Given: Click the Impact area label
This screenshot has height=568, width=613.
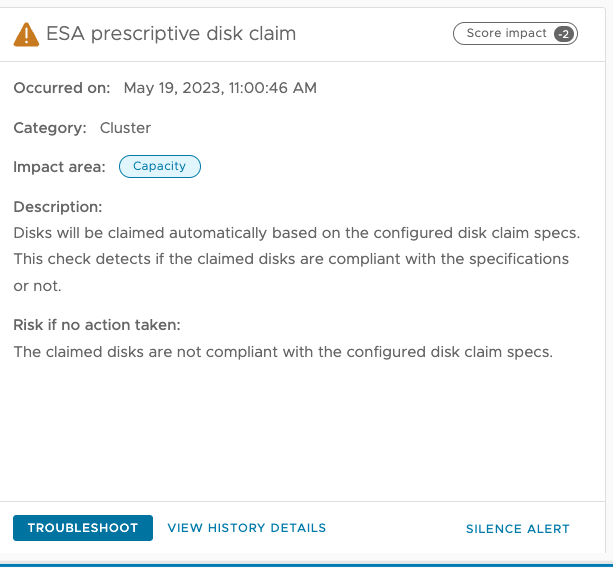Looking at the screenshot, I should point(59,167).
